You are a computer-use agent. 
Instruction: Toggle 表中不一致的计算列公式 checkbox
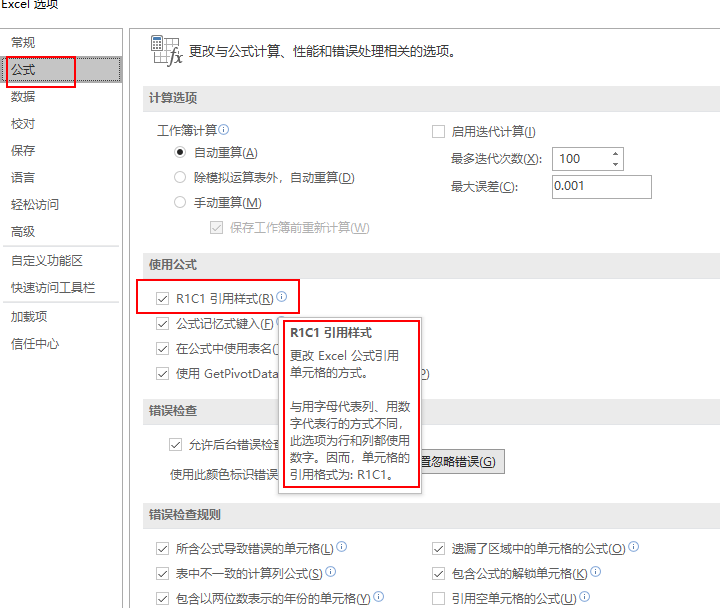coord(162,574)
